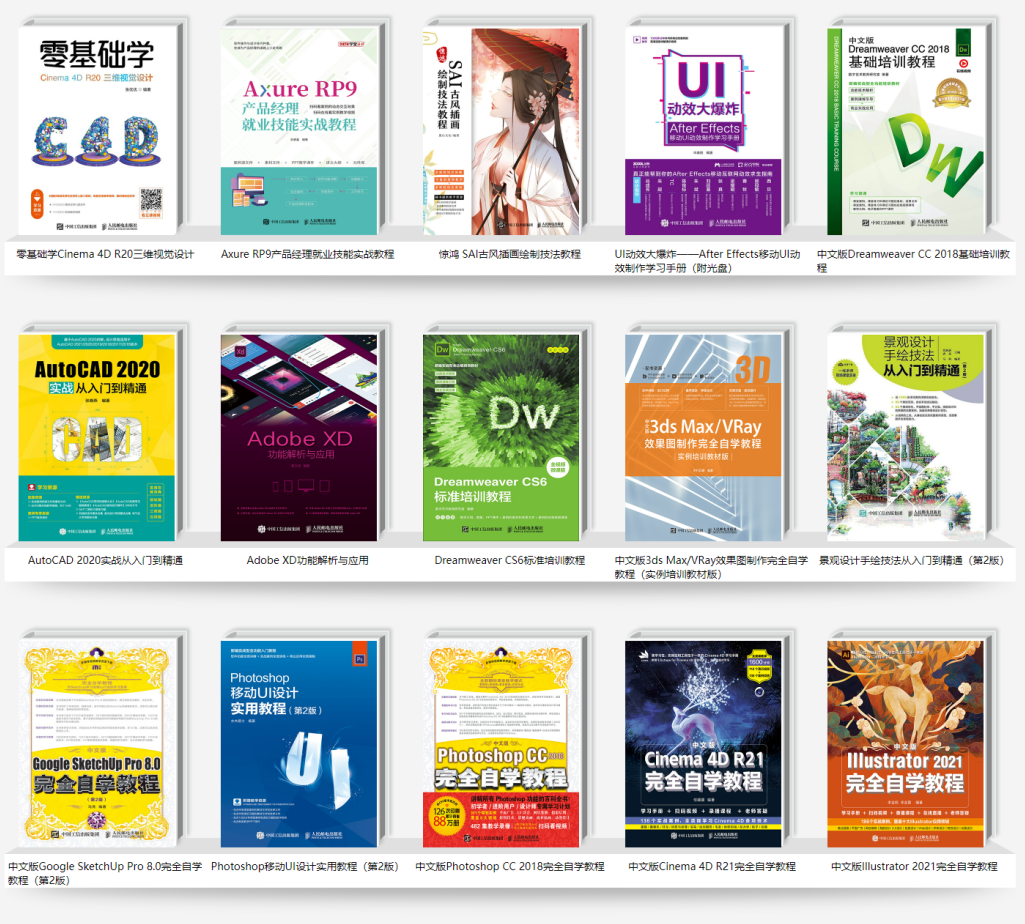The width and height of the screenshot is (1025, 924).
Task: Open the UI动效大爆炸 book cover
Action: click(703, 131)
